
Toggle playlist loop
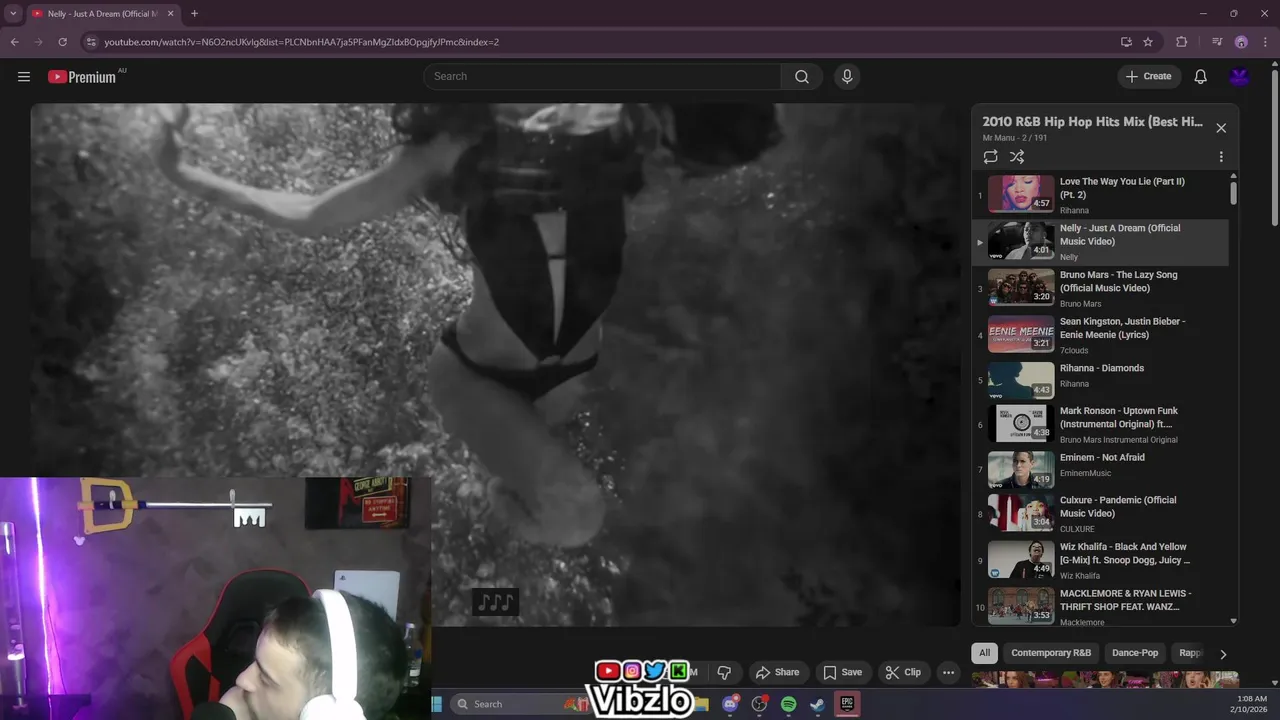pyautogui.click(x=990, y=157)
